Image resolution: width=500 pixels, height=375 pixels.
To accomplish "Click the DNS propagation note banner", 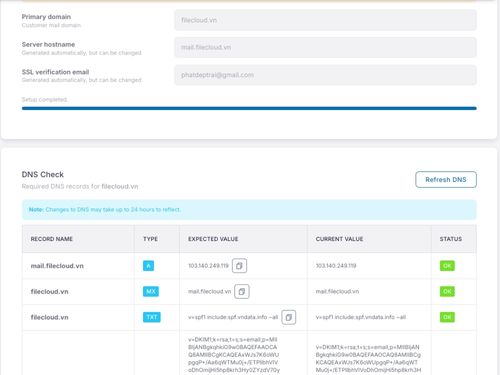I will click(x=249, y=210).
